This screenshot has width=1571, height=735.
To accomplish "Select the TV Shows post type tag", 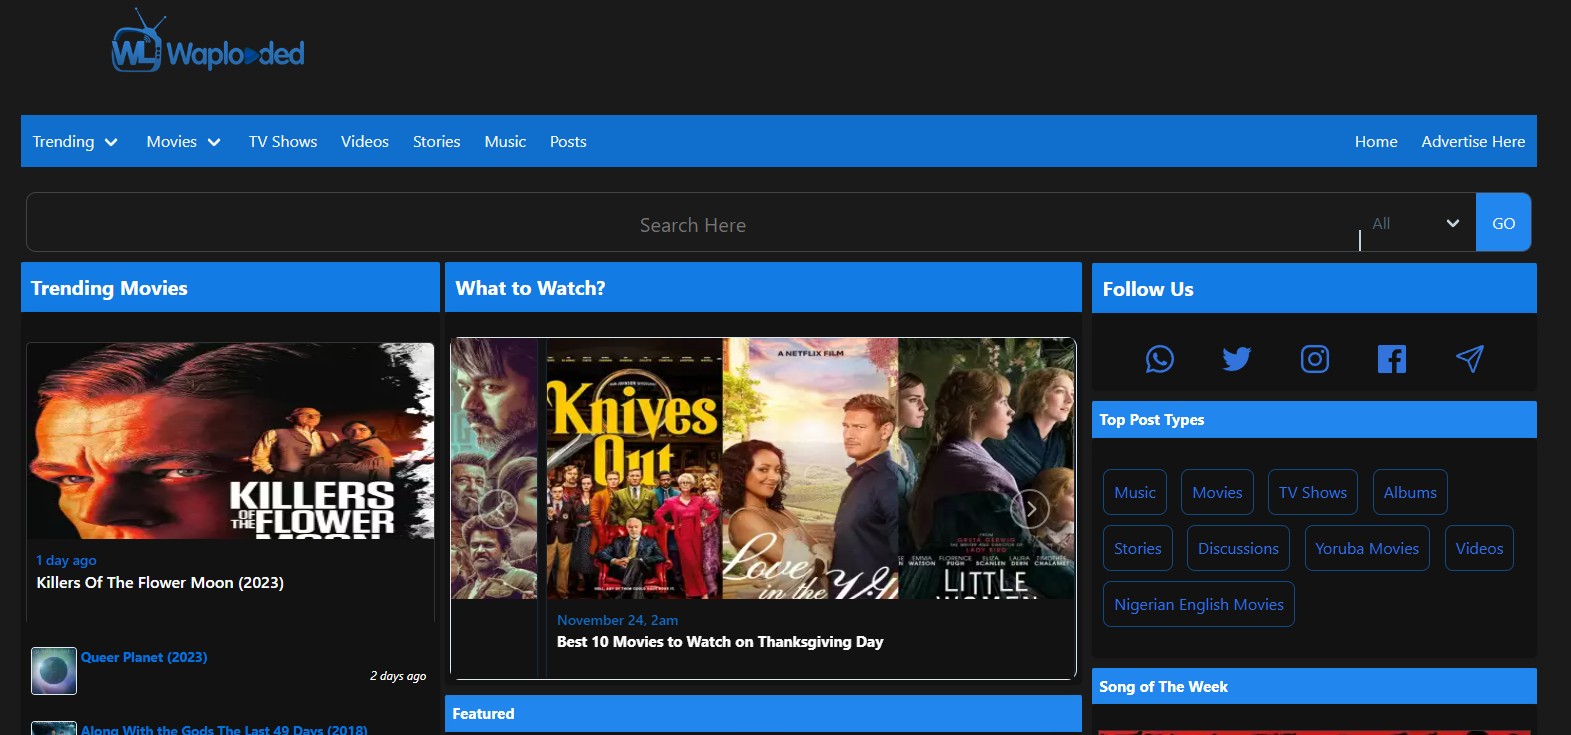I will tap(1313, 492).
